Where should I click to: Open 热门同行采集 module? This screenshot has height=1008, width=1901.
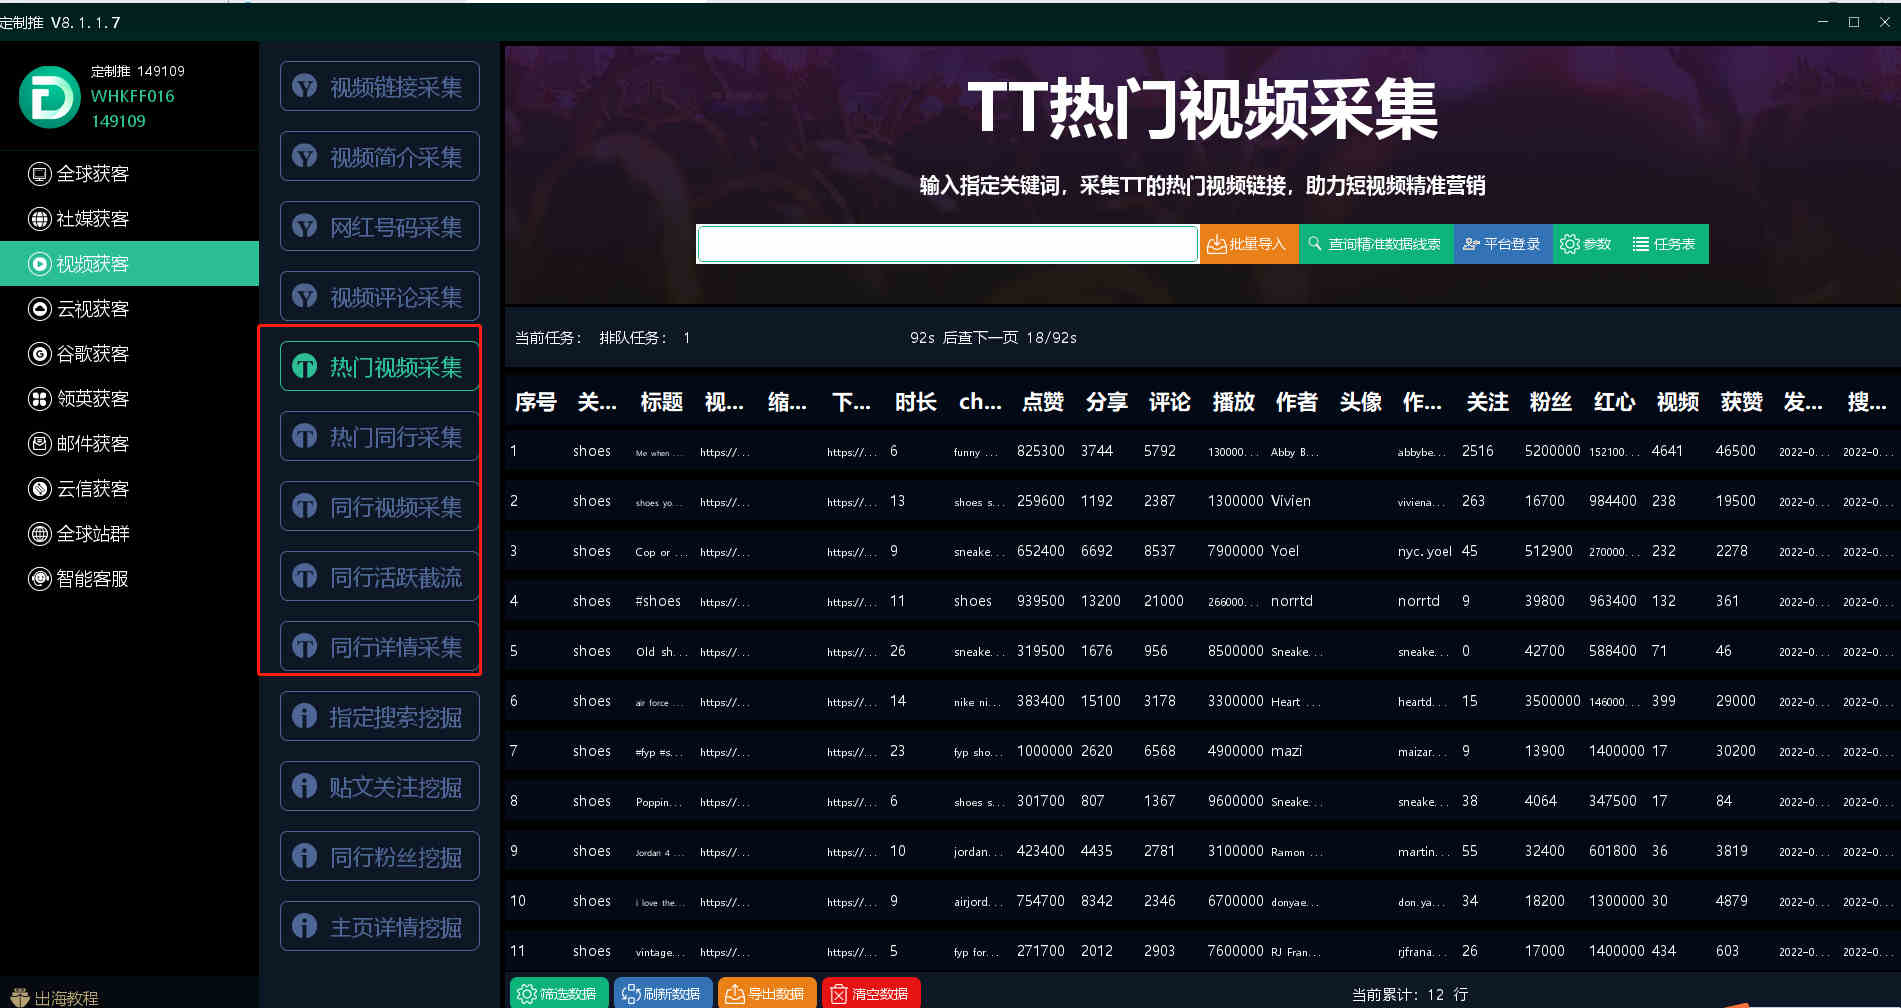[379, 437]
